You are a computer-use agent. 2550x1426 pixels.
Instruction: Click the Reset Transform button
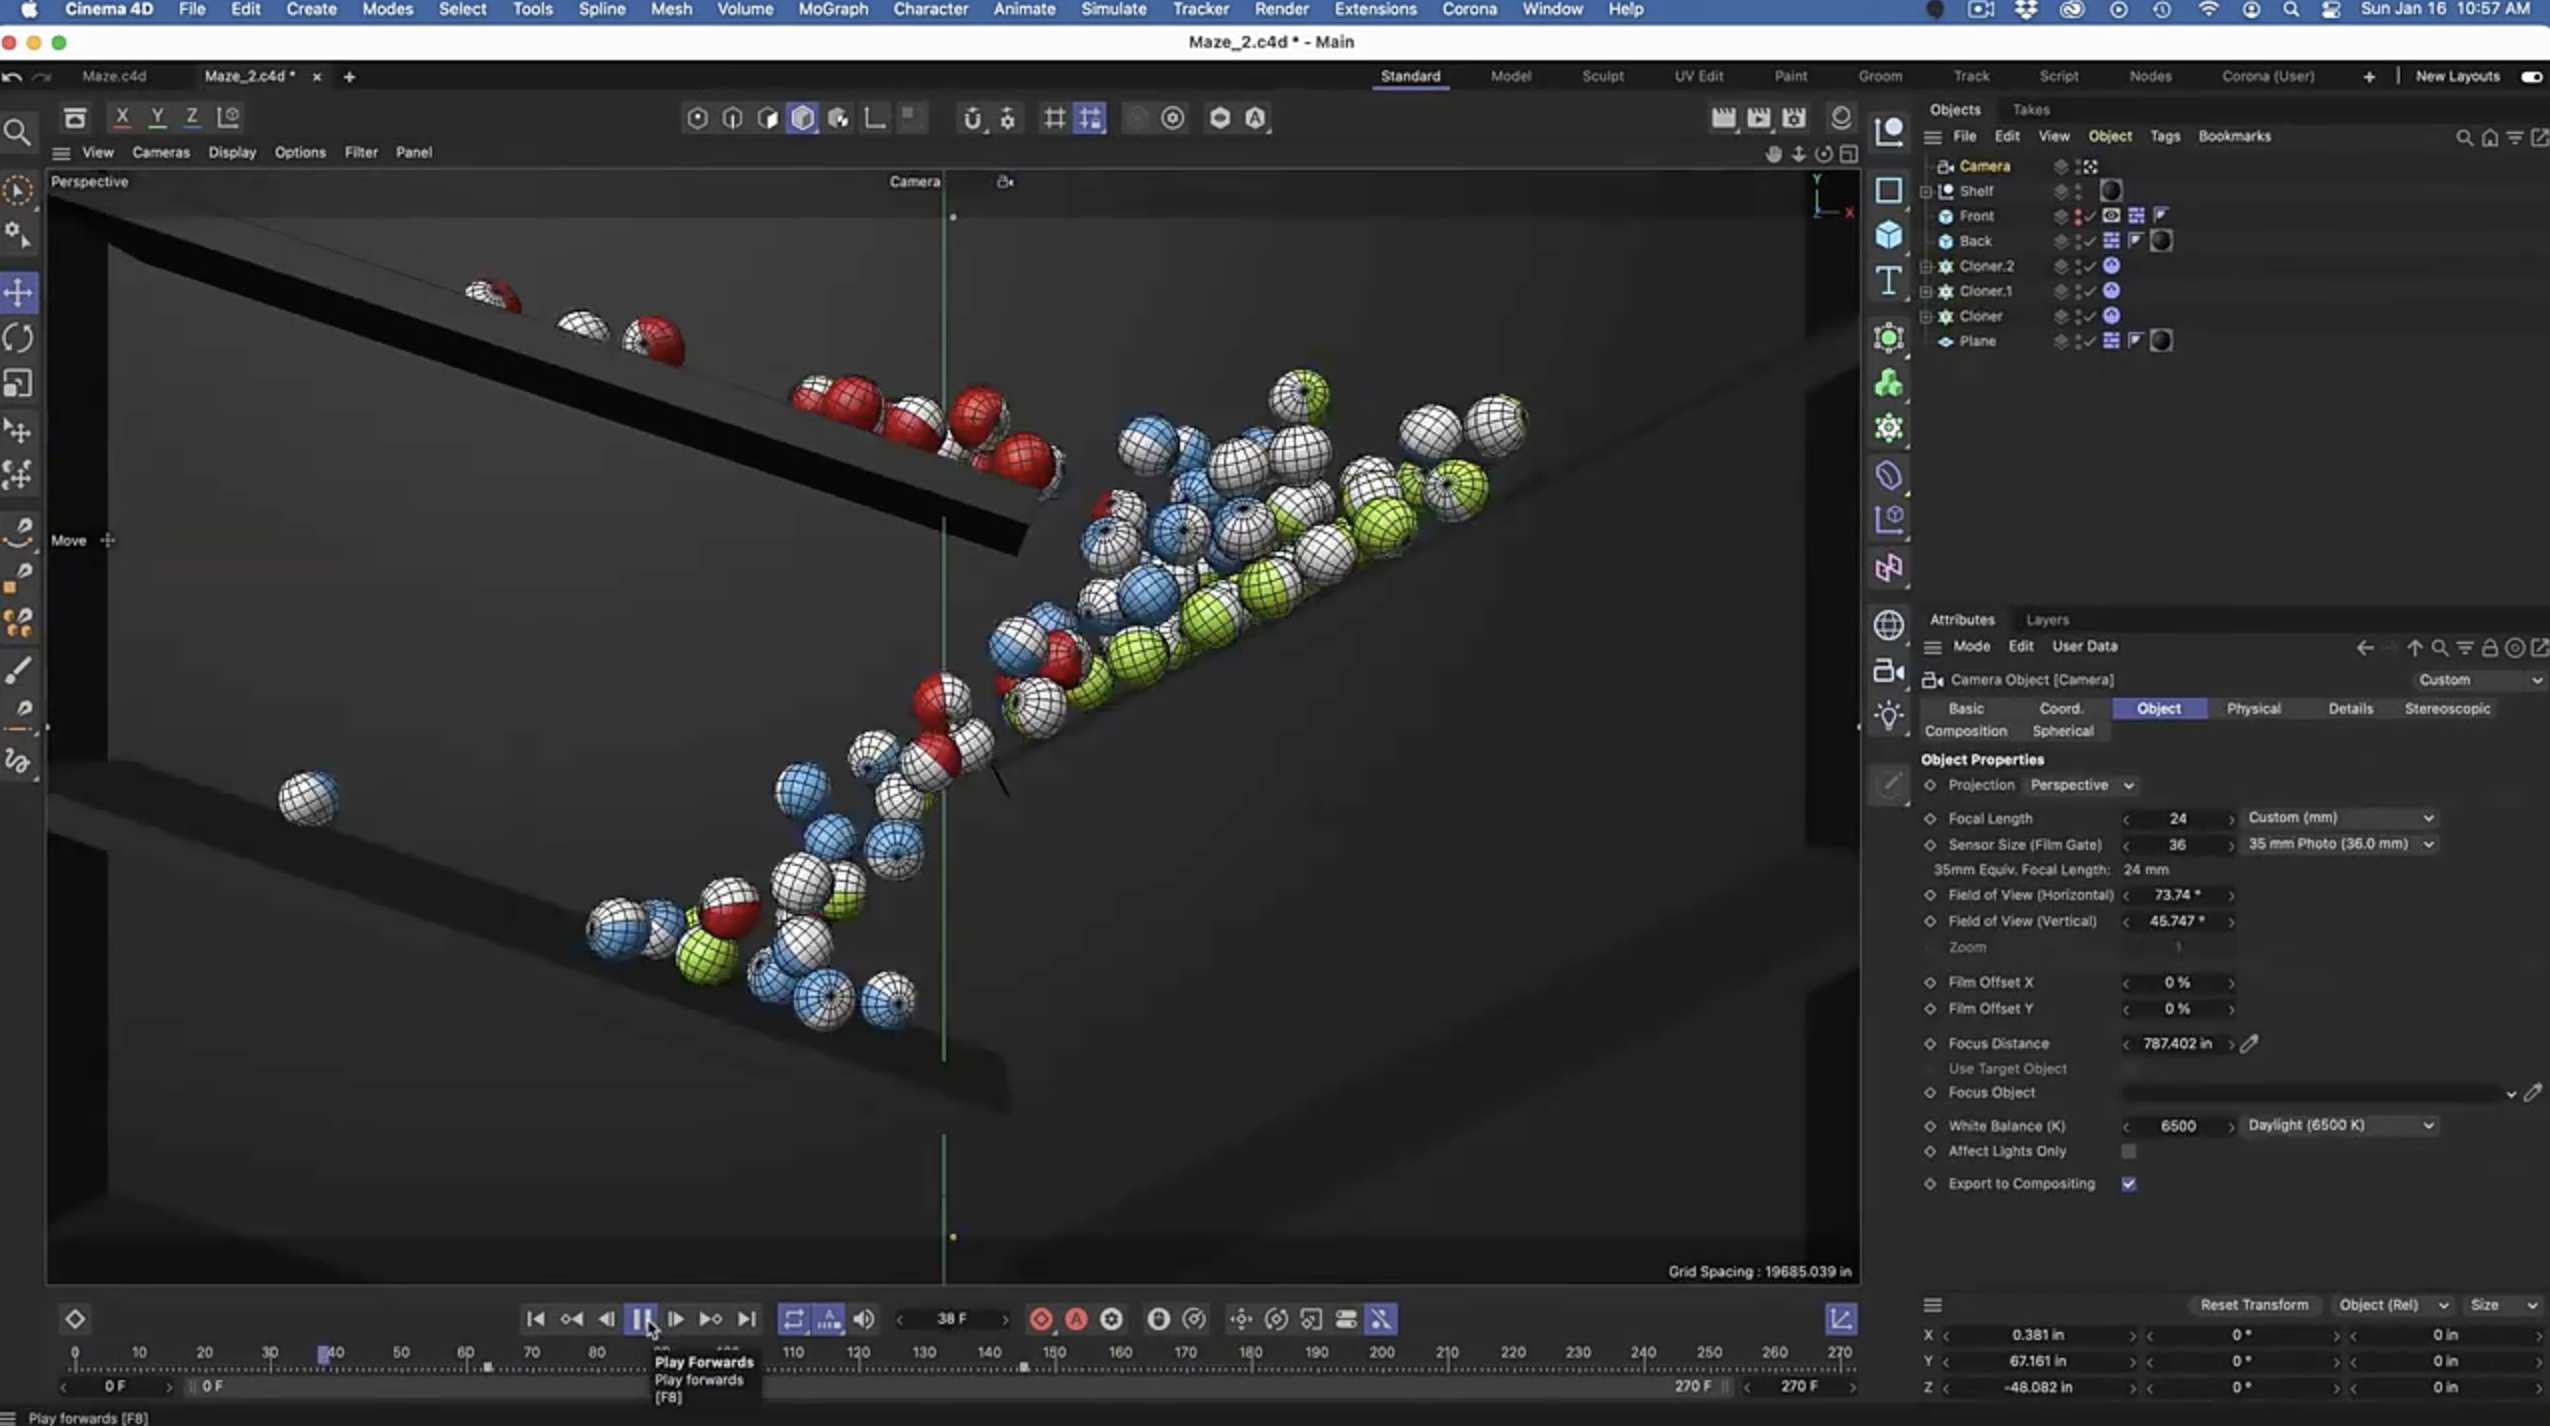[2253, 1304]
